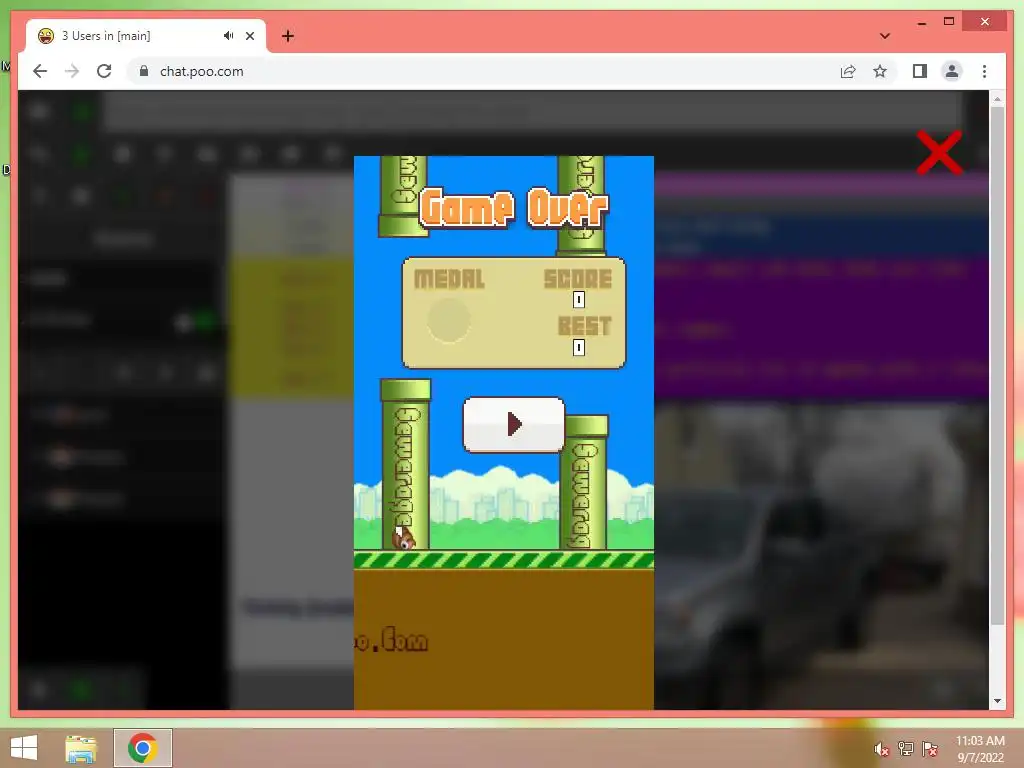Click the BEST label on the scoreboard
1024x768 pixels.
click(584, 326)
